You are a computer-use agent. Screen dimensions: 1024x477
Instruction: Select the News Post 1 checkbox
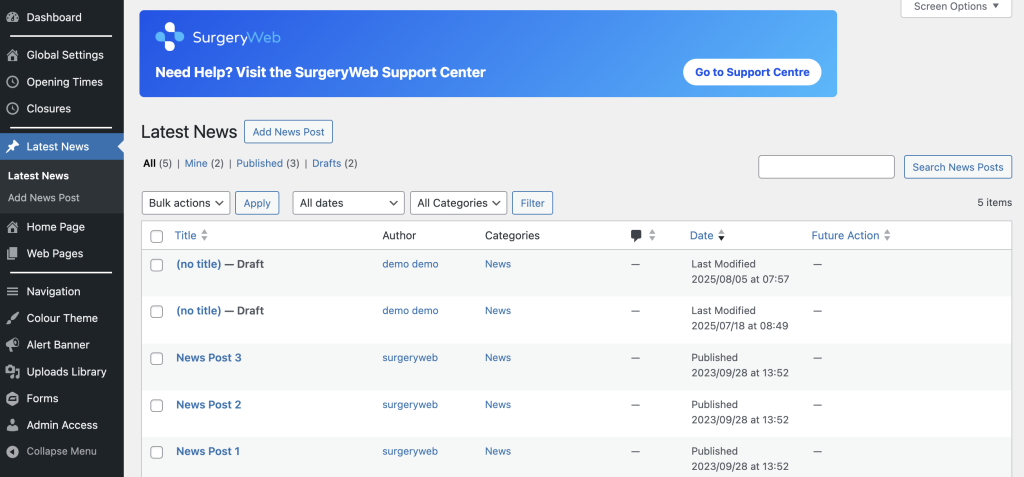click(x=157, y=452)
